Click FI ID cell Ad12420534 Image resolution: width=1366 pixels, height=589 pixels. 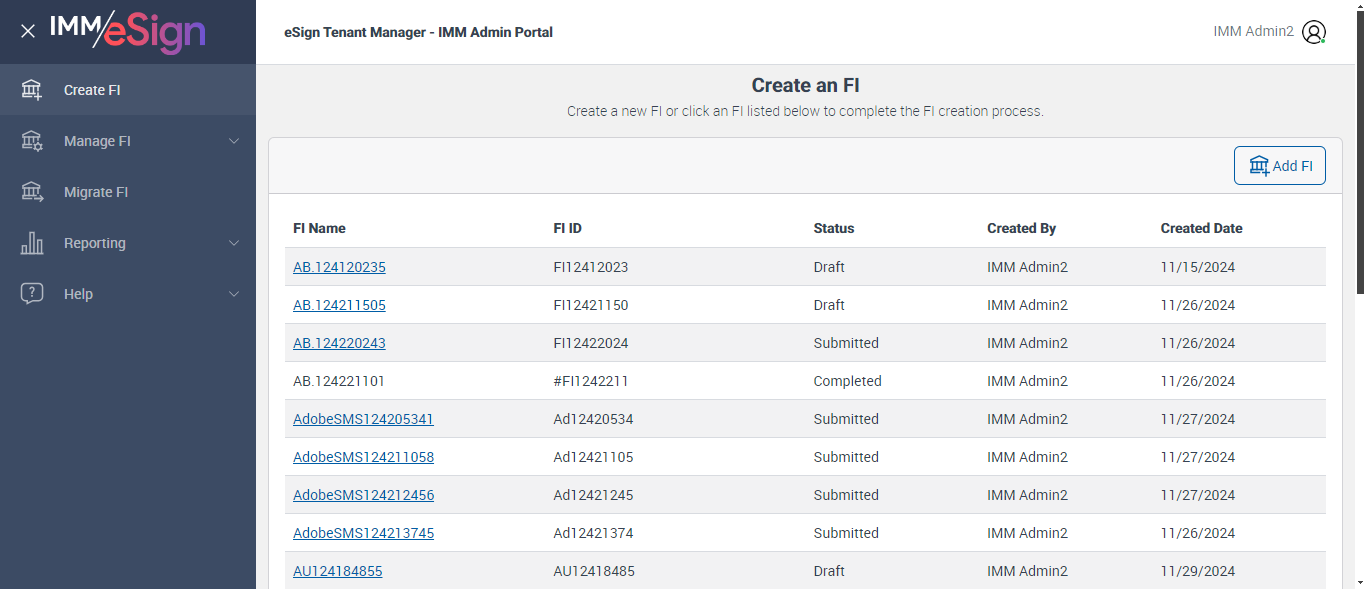pyautogui.click(x=593, y=419)
